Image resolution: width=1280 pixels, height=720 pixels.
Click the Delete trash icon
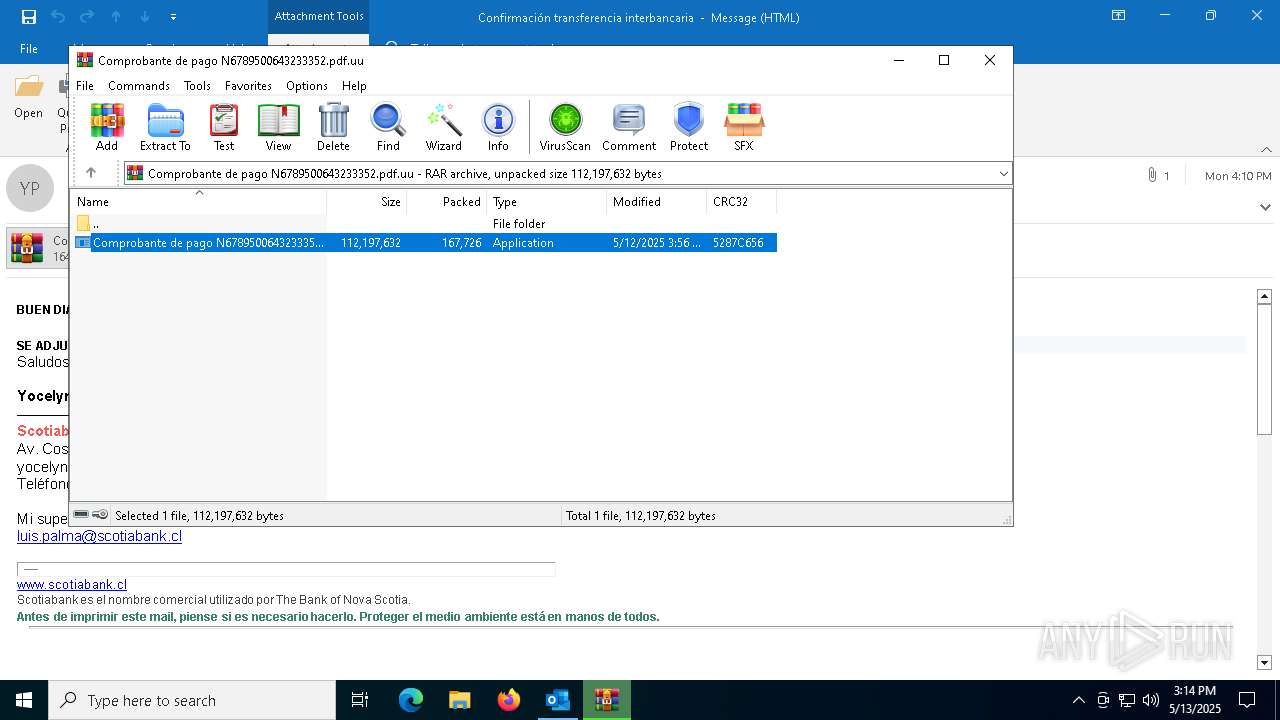tap(333, 127)
